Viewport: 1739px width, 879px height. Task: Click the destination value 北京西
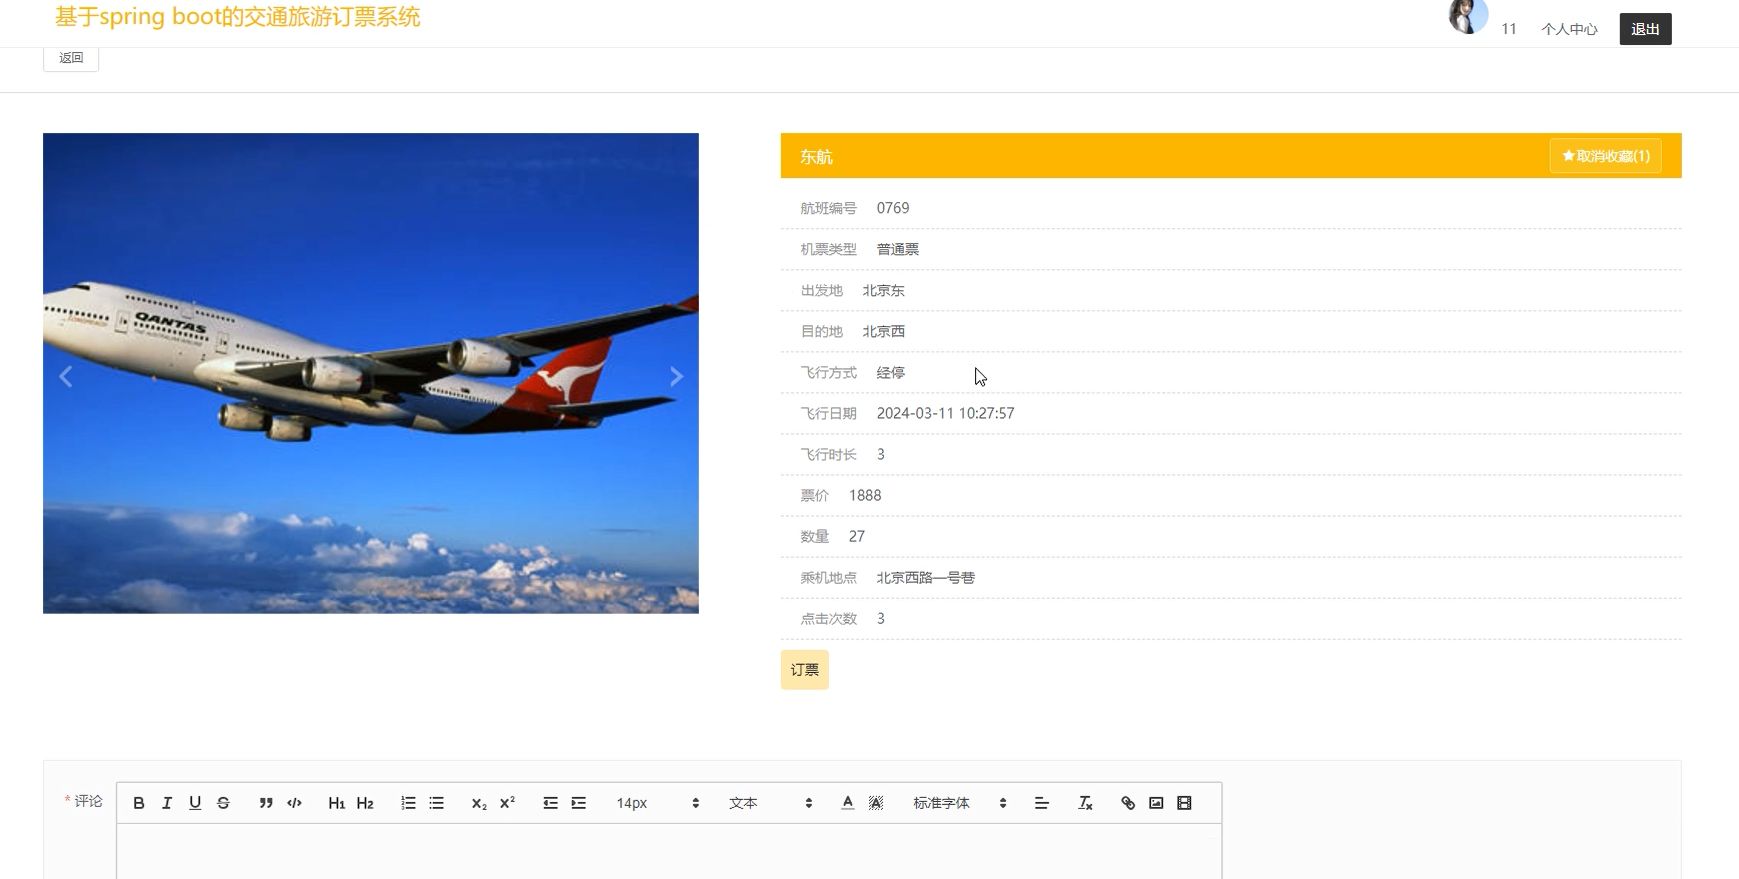pyautogui.click(x=884, y=331)
